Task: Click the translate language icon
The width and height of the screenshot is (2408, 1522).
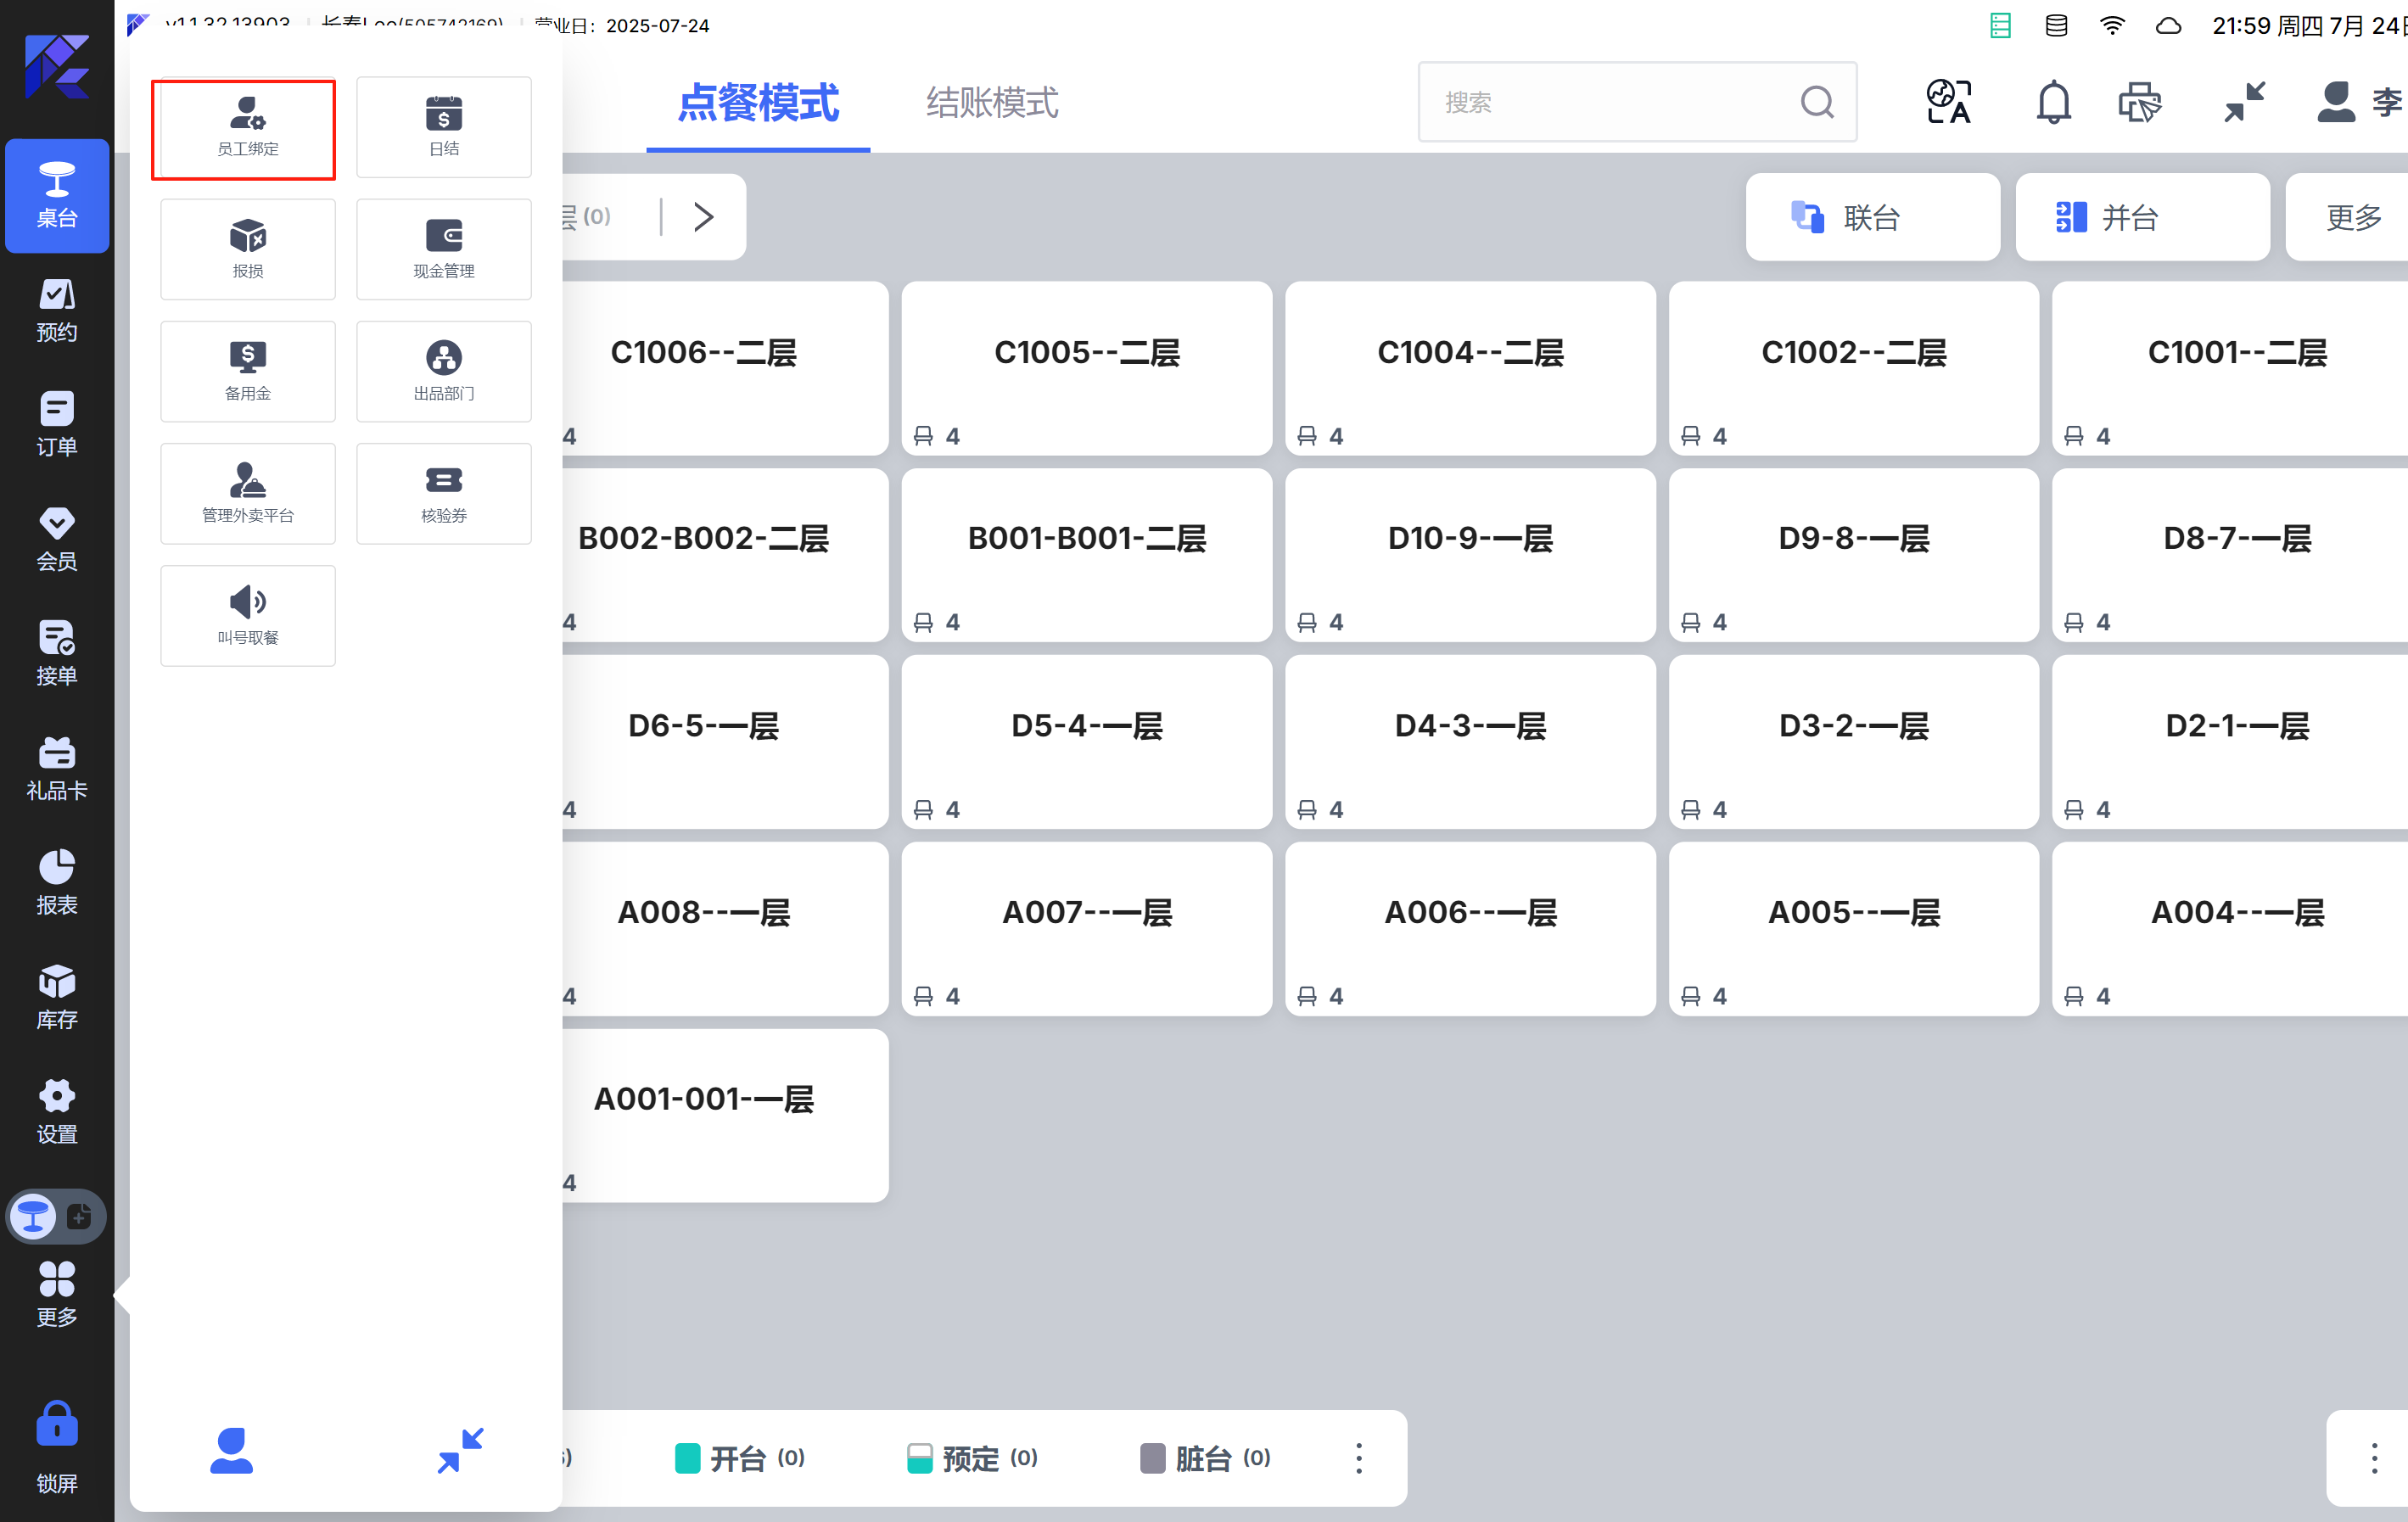Action: point(1948,102)
